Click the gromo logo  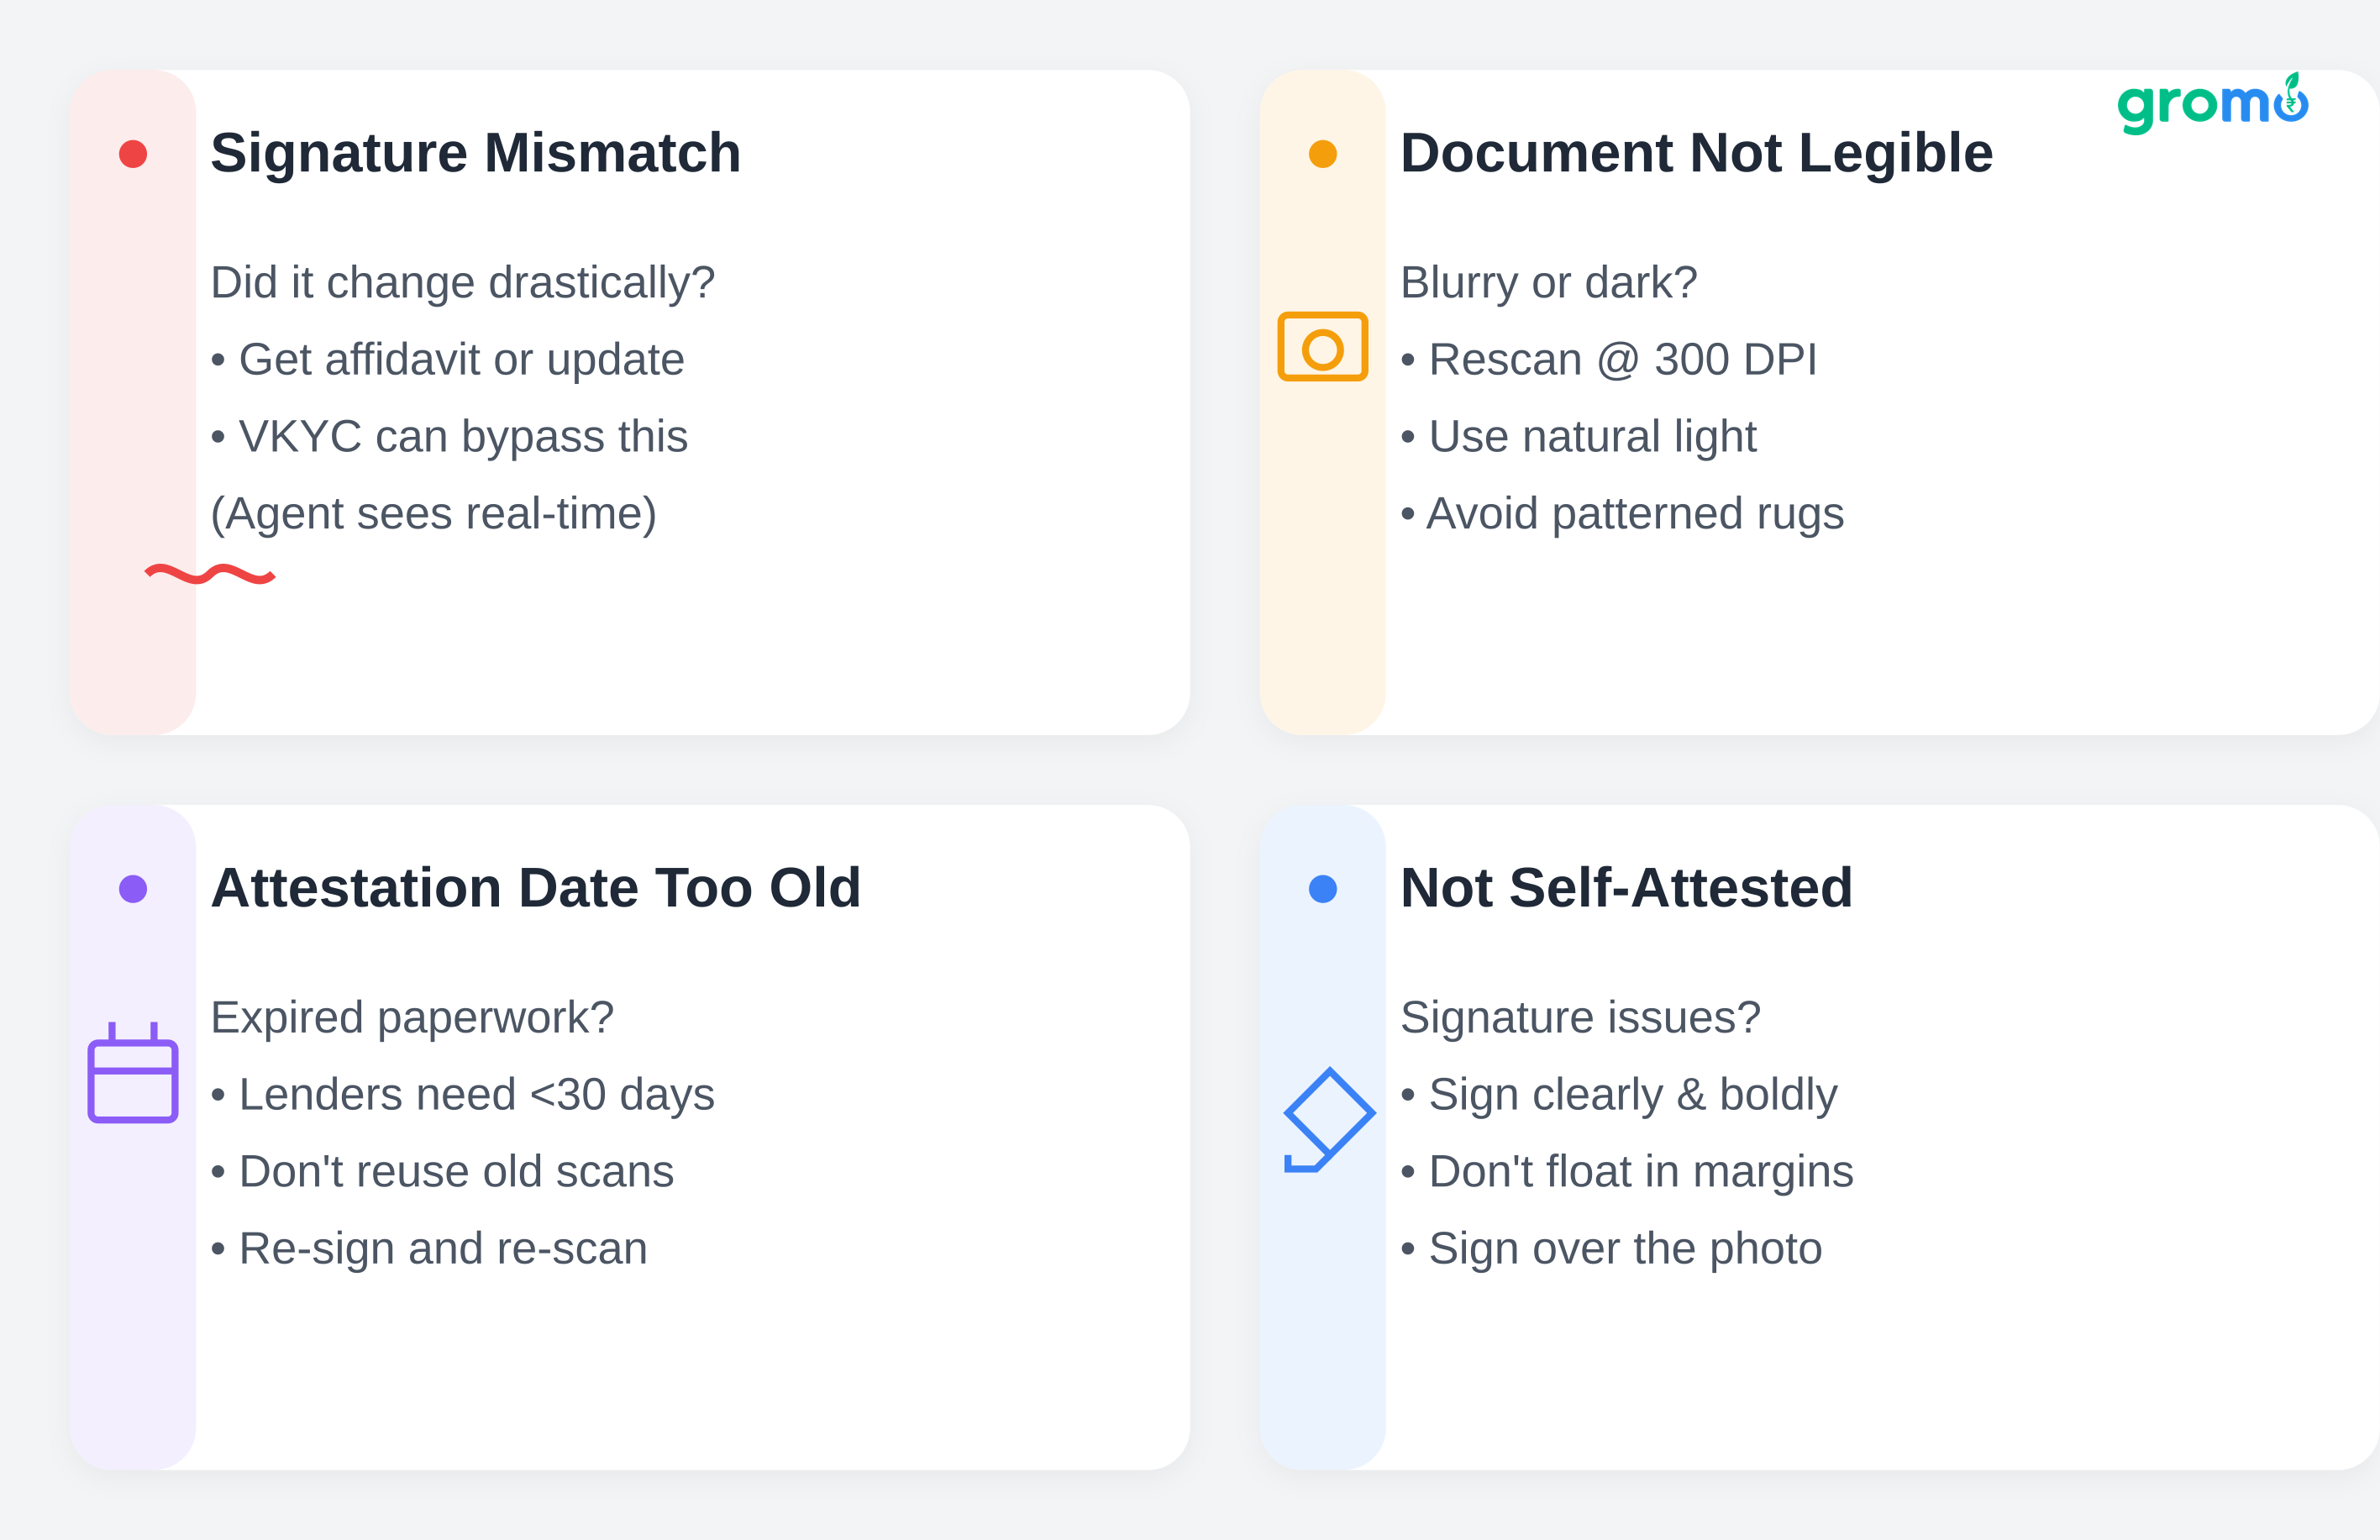tap(2211, 104)
